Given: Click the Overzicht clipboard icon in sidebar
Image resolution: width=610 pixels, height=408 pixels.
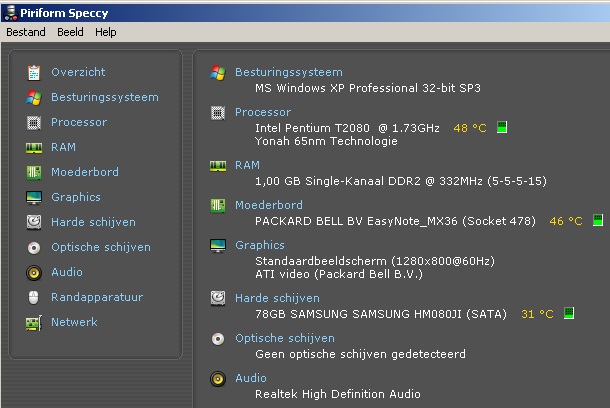Looking at the screenshot, I should [x=34, y=72].
